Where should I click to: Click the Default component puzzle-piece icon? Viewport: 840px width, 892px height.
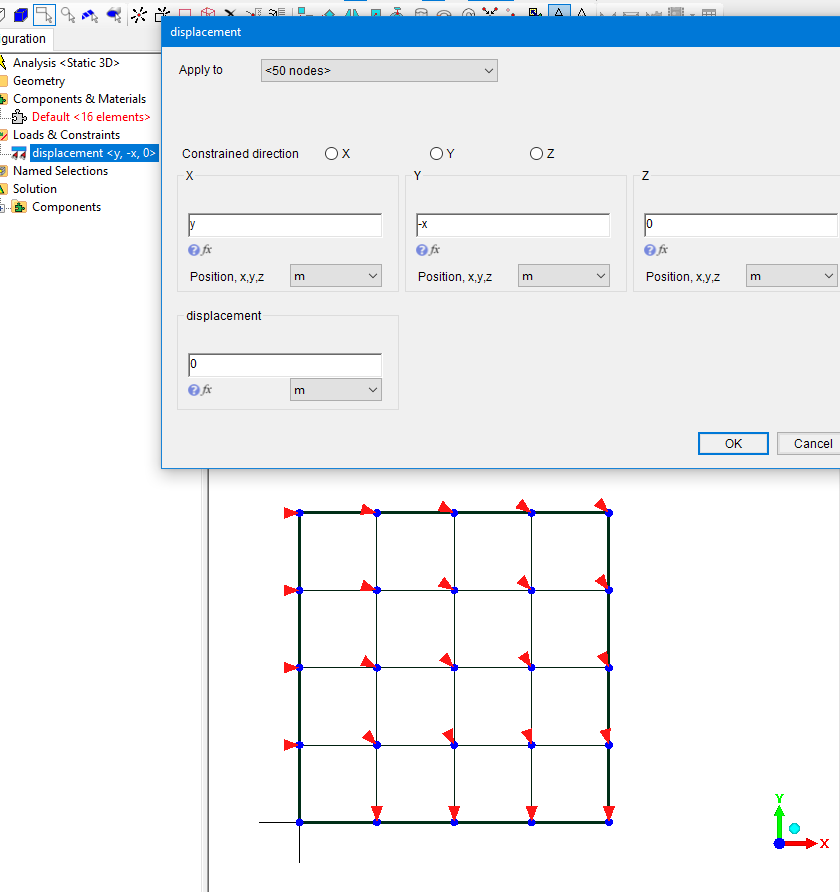pos(19,117)
